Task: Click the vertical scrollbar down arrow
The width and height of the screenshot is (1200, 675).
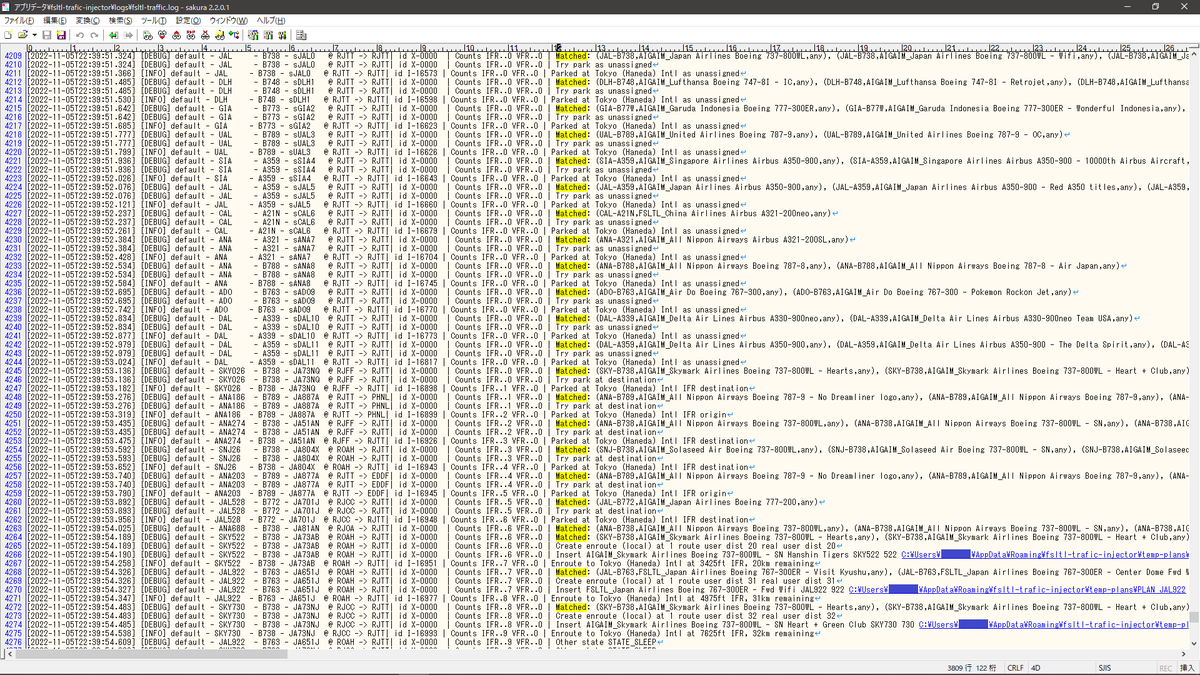Action: click(1194, 643)
